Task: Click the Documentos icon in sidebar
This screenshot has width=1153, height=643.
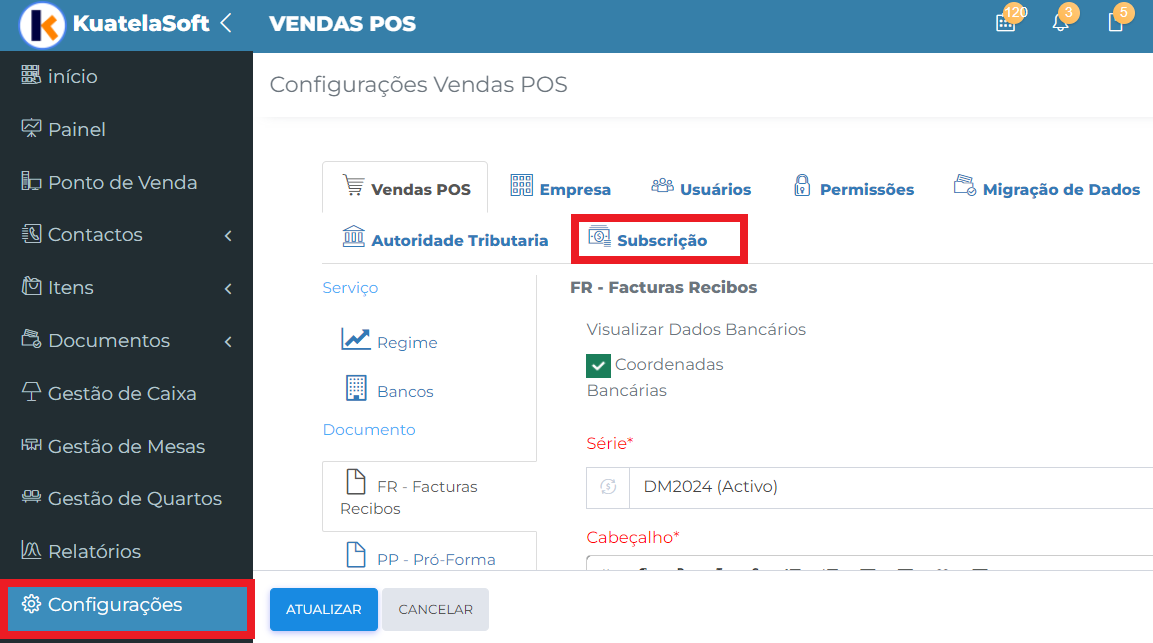Action: pos(31,338)
